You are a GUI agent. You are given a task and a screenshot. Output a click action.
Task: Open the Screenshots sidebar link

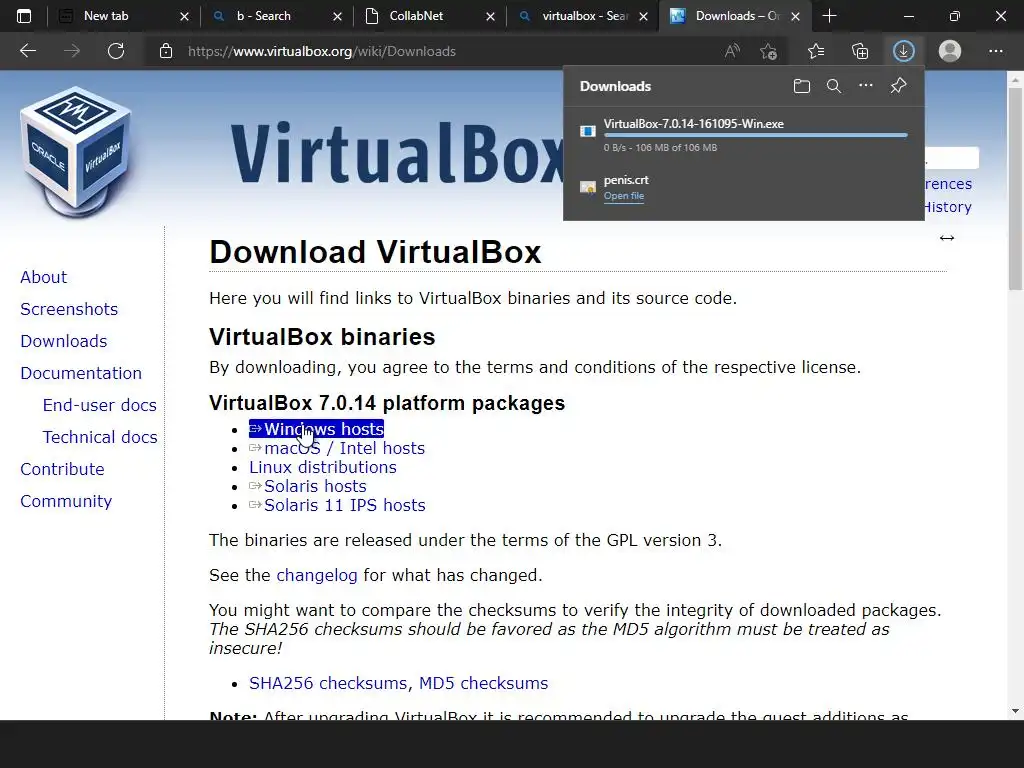tap(69, 309)
